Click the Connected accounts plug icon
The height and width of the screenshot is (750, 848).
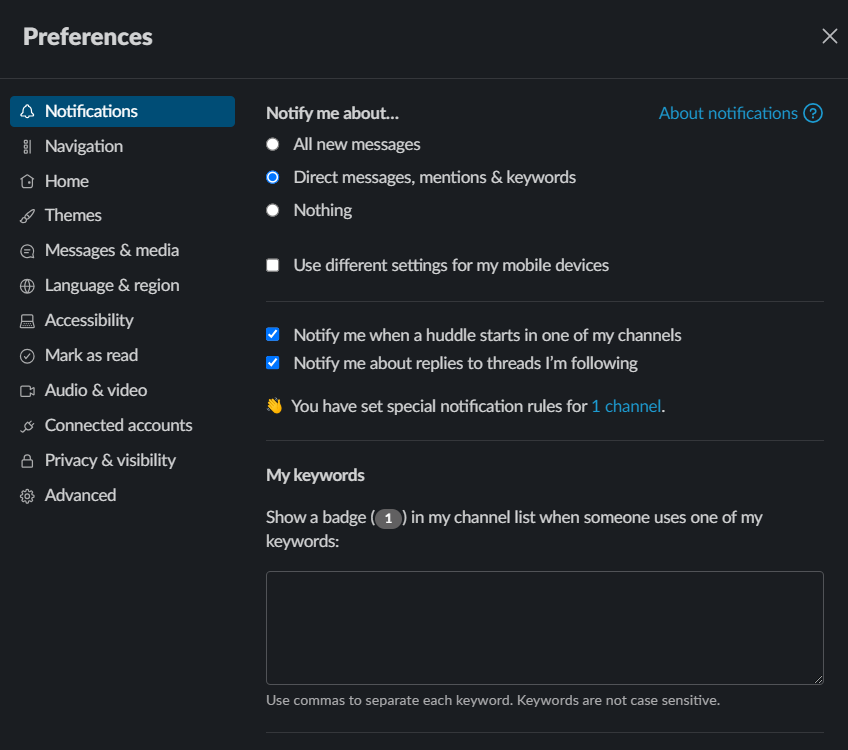tap(27, 426)
